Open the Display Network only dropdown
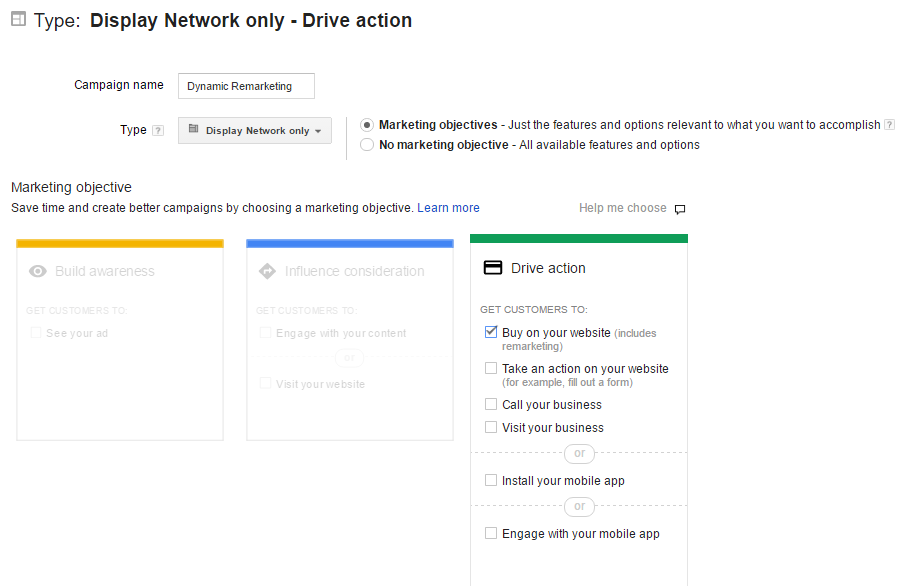 click(254, 130)
